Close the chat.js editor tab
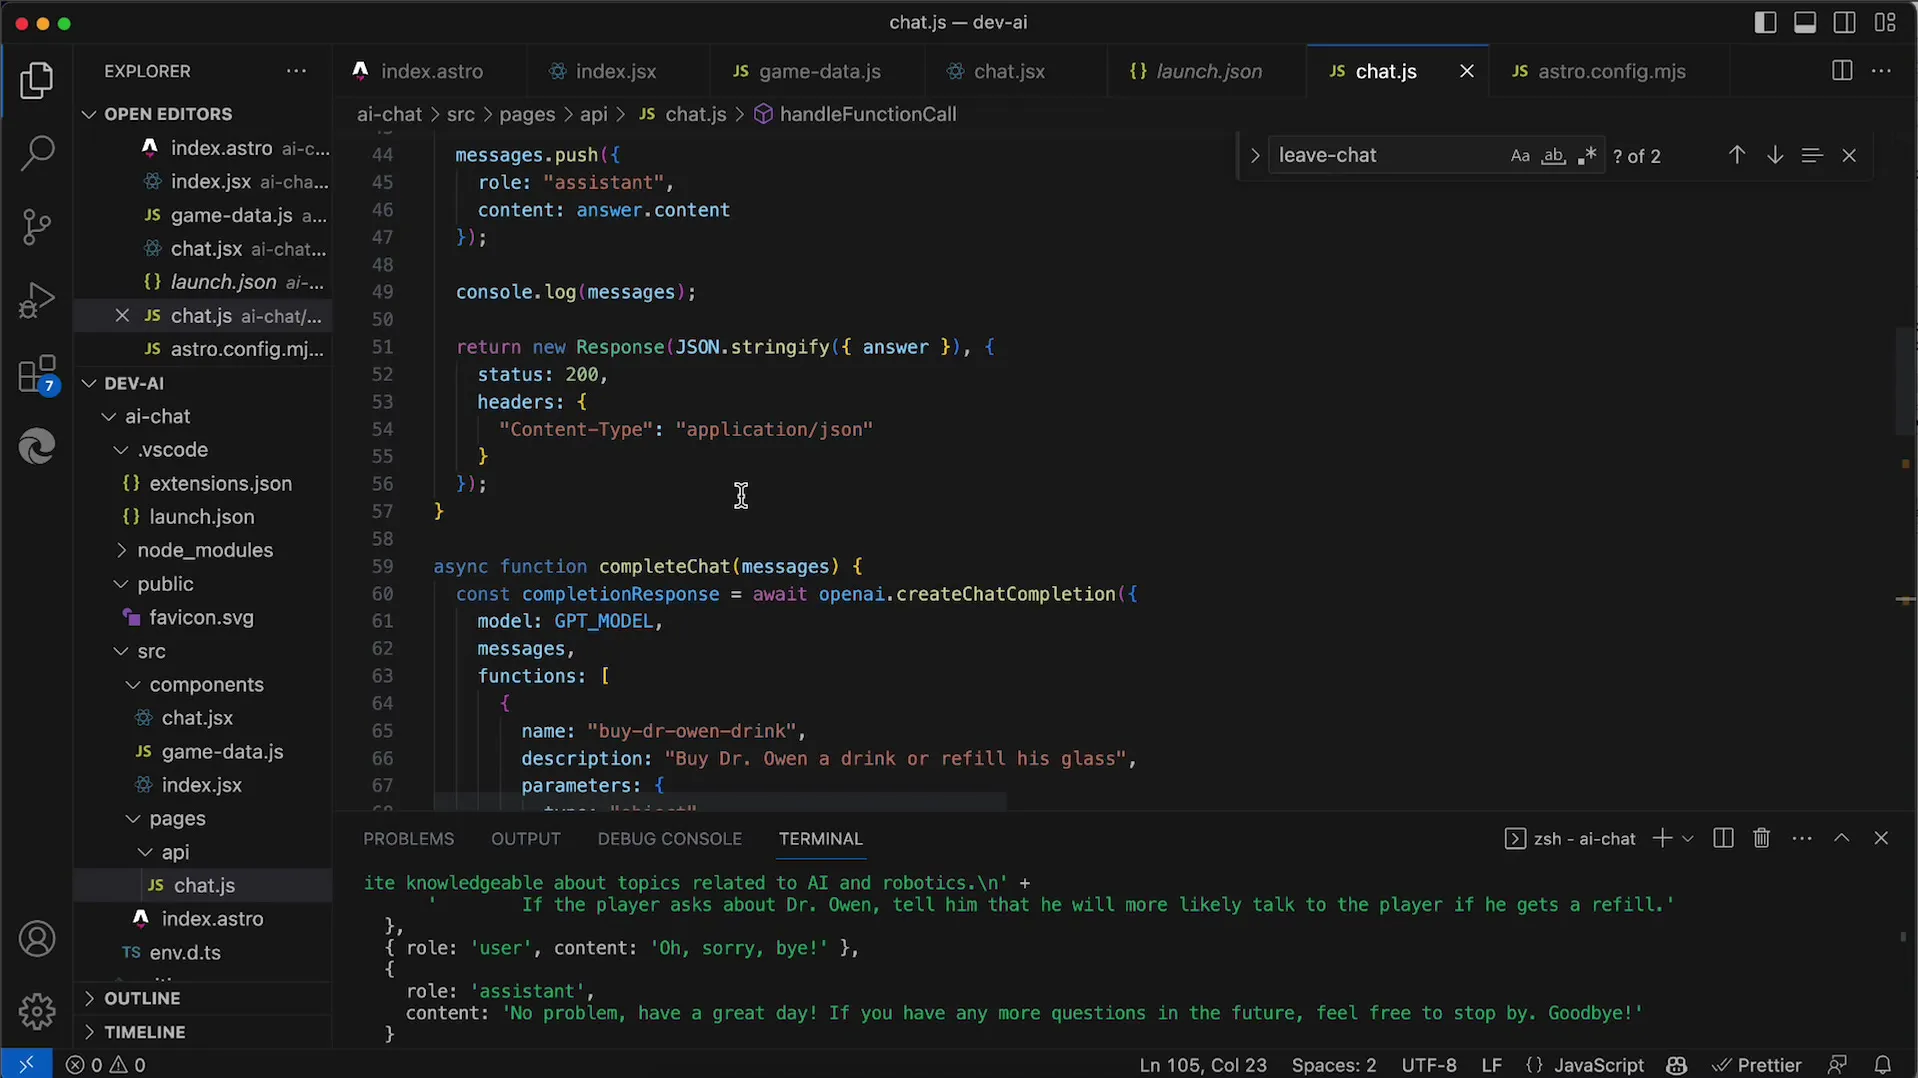 1467,71
